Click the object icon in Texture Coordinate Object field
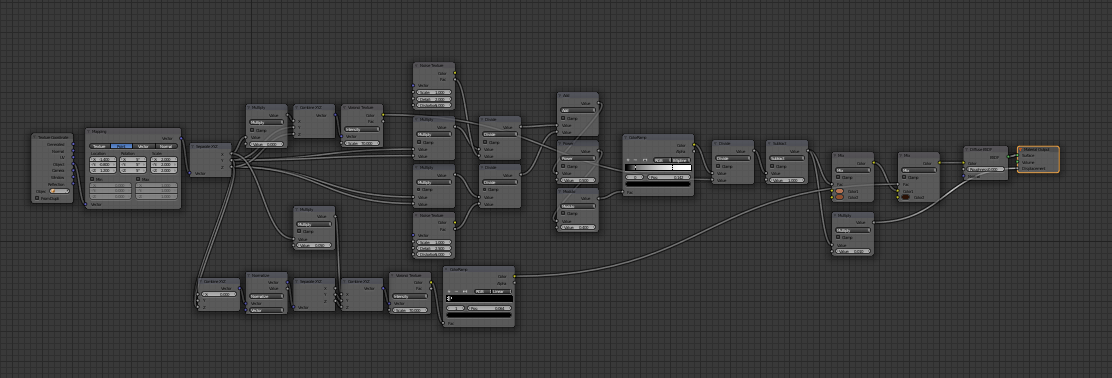The width and height of the screenshot is (1112, 378). (52, 191)
